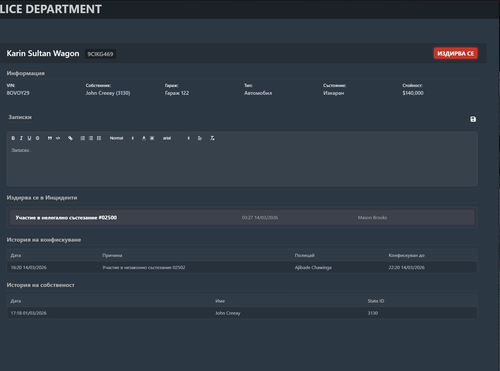The image size is (500, 371).
Task: Click Karin Sultan Wagon vehicle title
Action: pyautogui.click(x=43, y=53)
